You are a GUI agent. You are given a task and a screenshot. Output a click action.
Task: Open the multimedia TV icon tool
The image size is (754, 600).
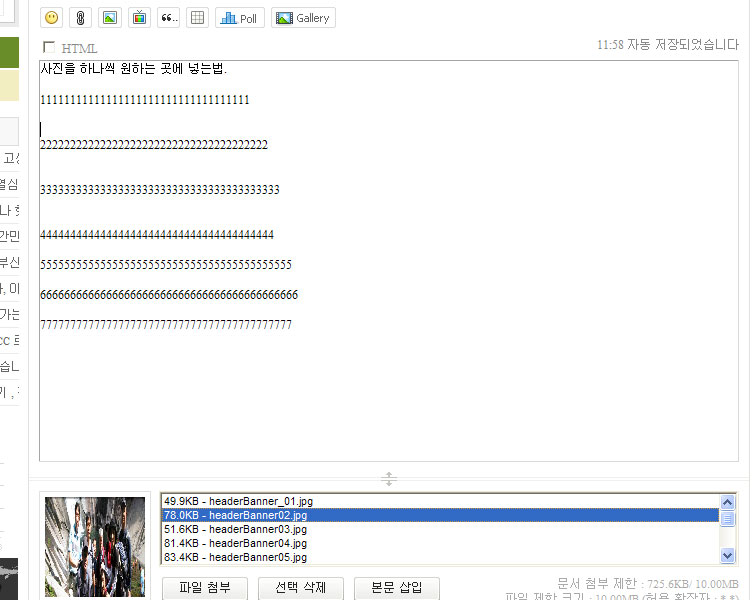(139, 18)
